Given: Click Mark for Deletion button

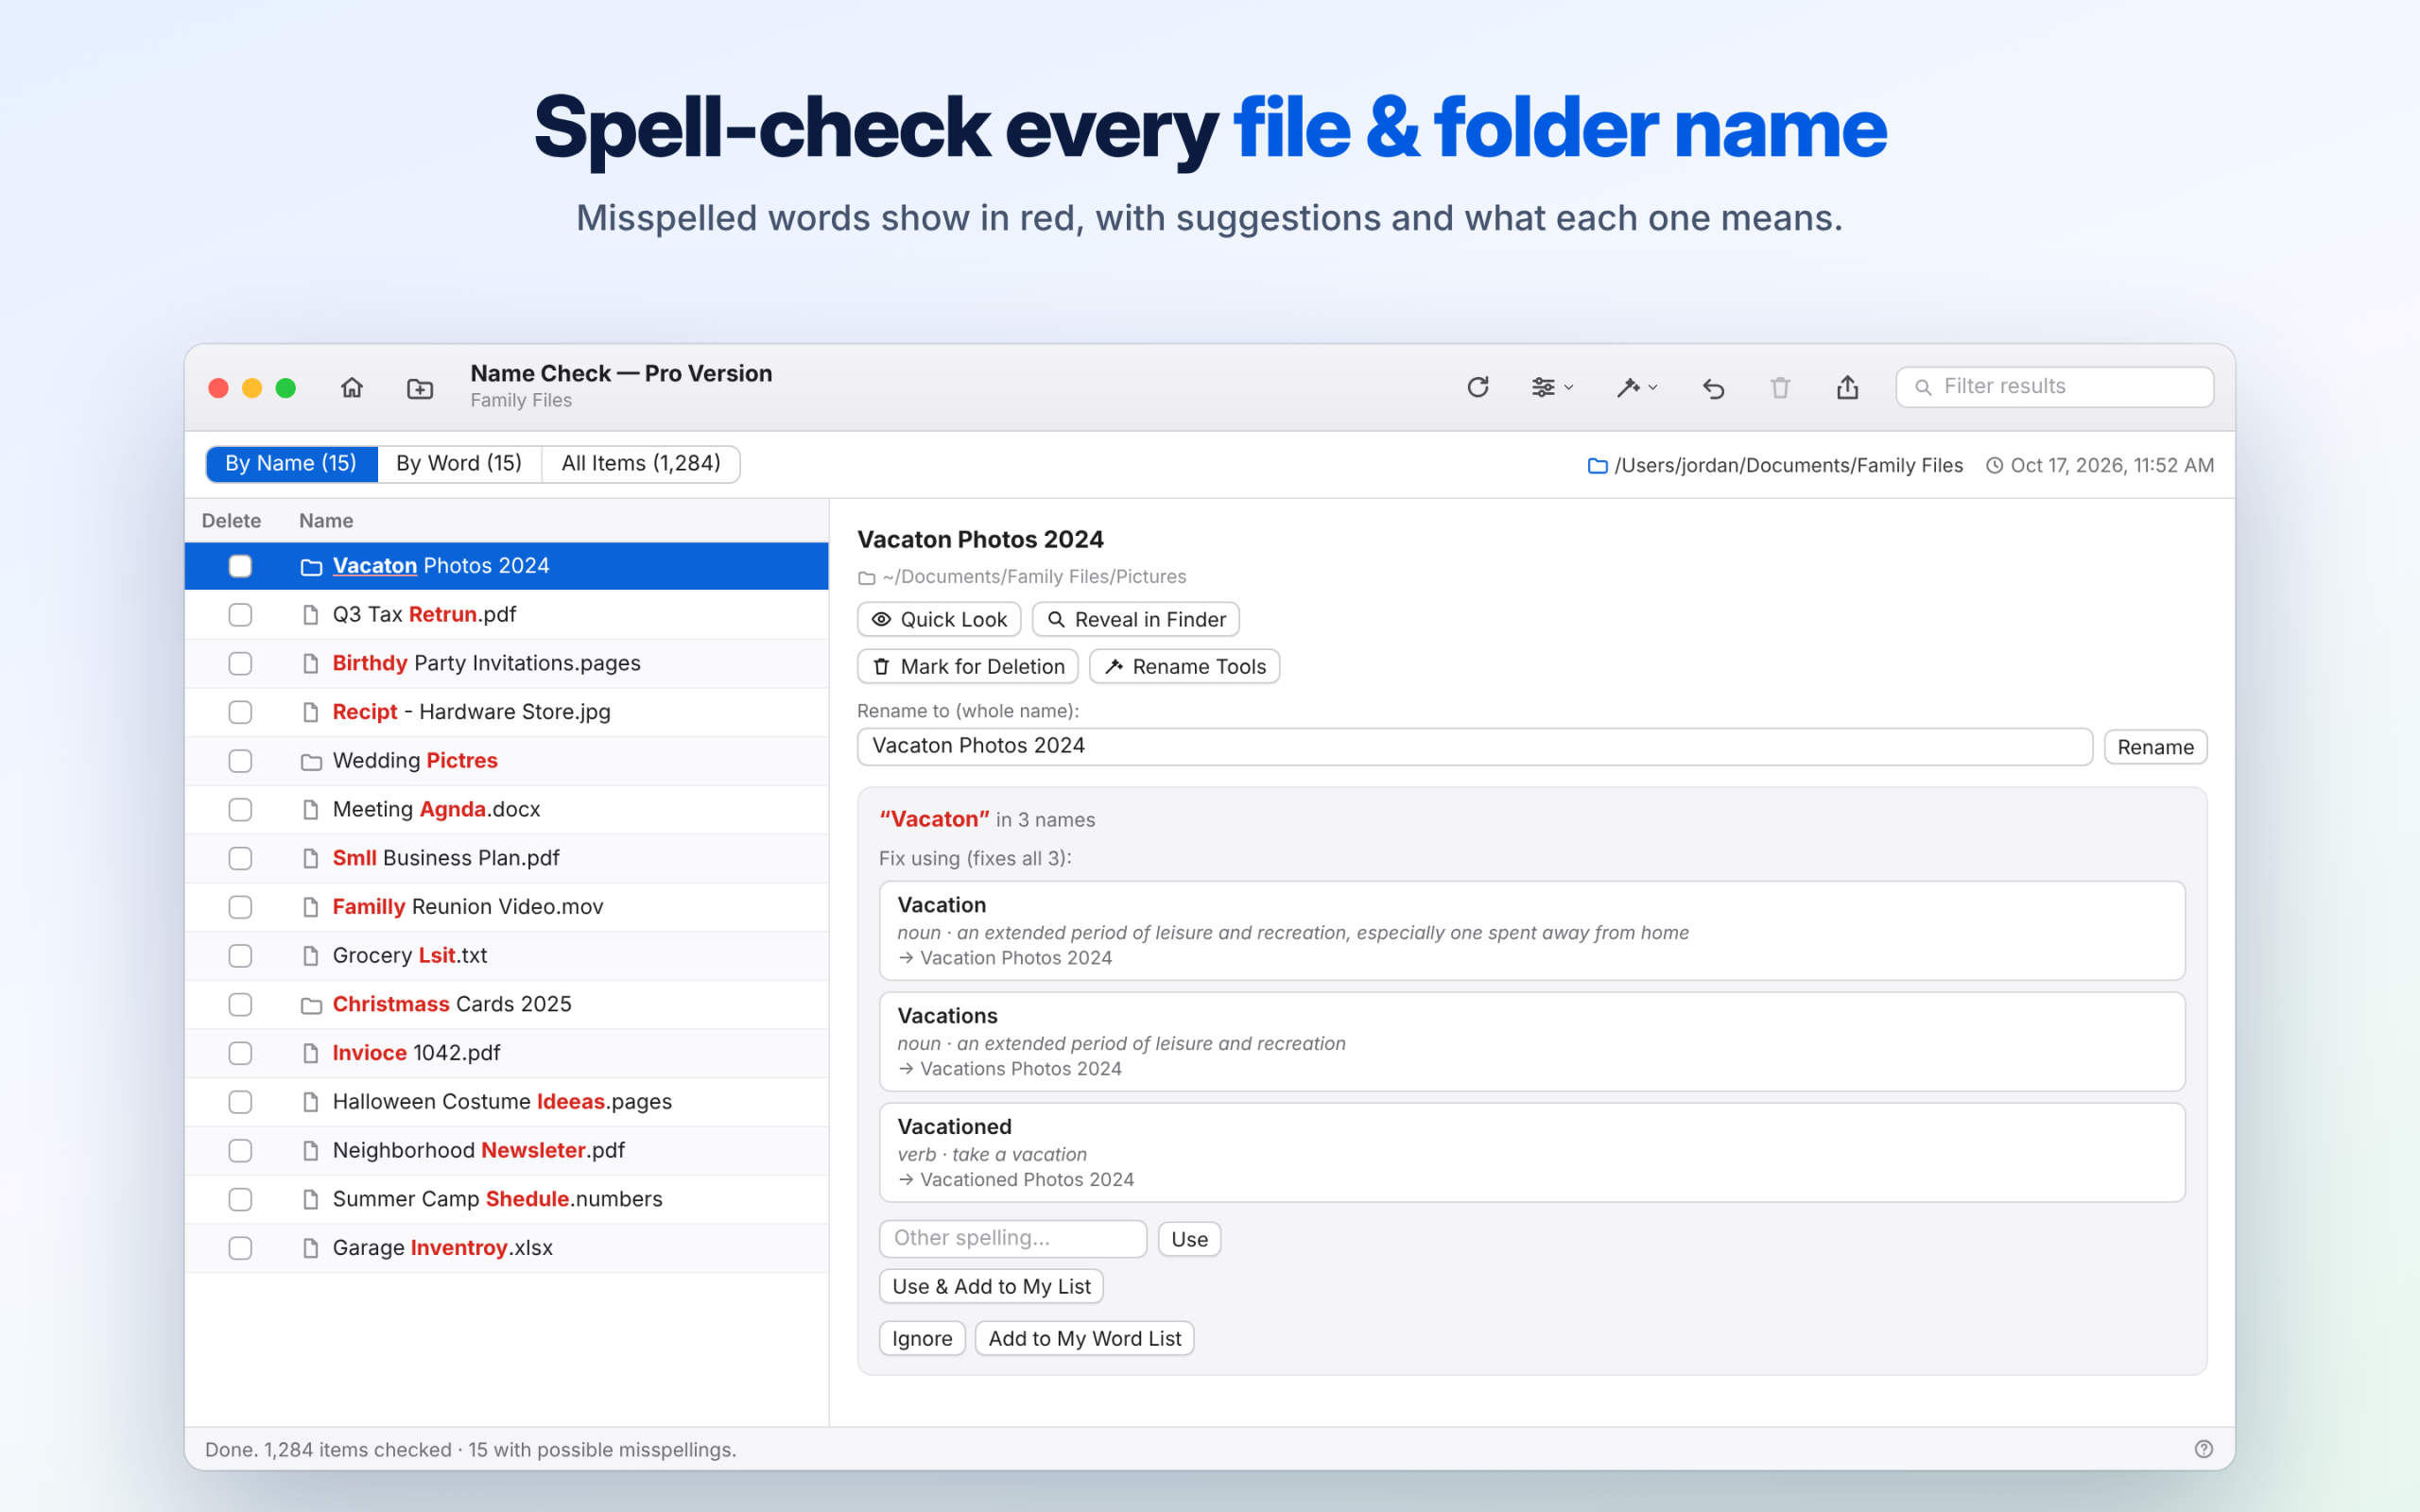Looking at the screenshot, I should (x=967, y=666).
